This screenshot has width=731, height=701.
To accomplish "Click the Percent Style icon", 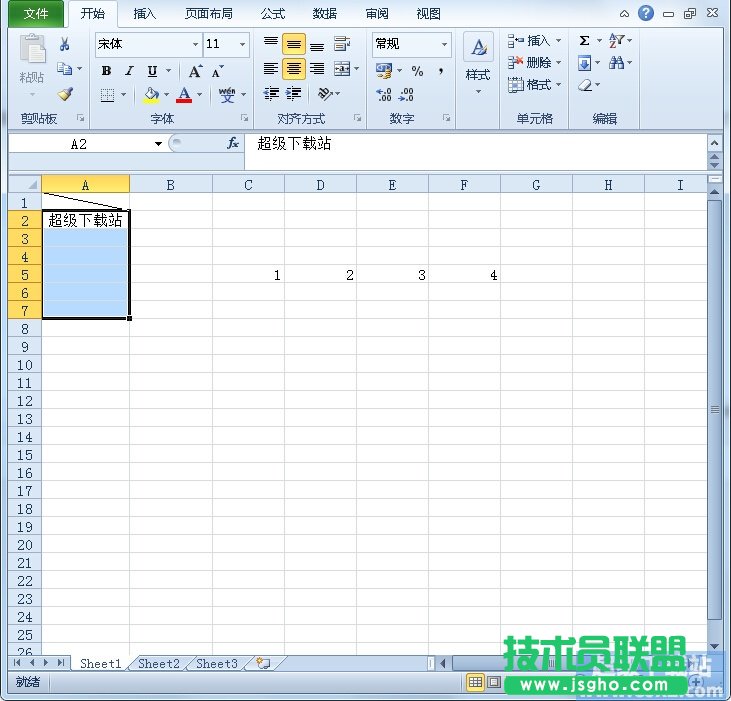I will (x=417, y=71).
